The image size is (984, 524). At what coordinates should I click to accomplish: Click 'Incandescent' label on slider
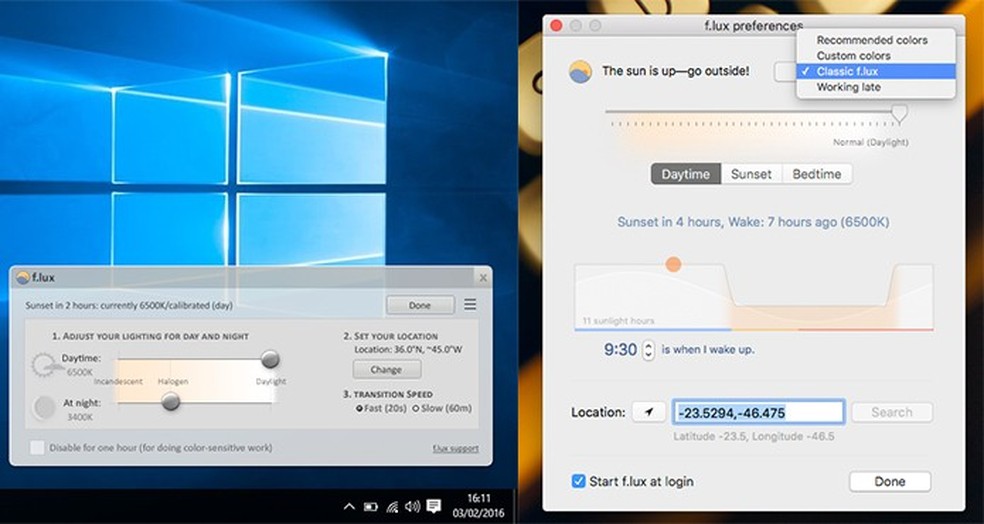[x=118, y=381]
